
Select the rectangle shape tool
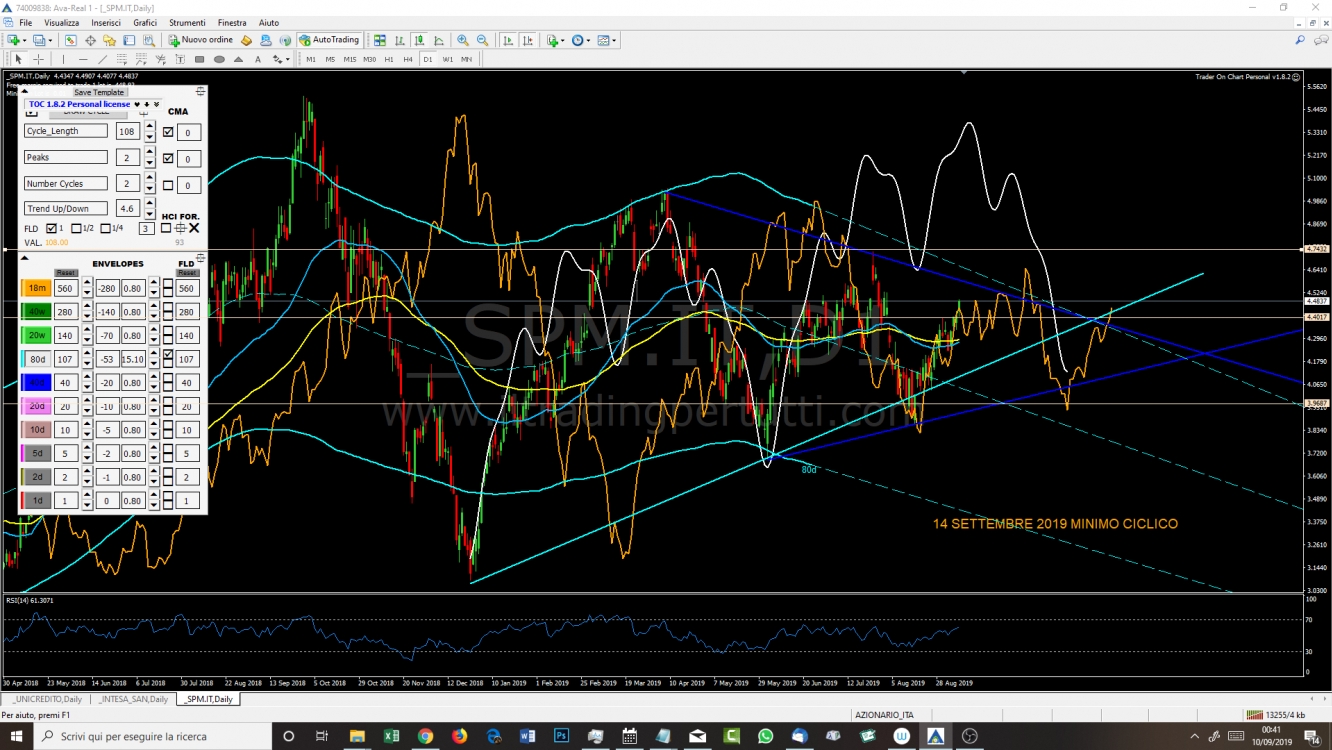point(200,59)
